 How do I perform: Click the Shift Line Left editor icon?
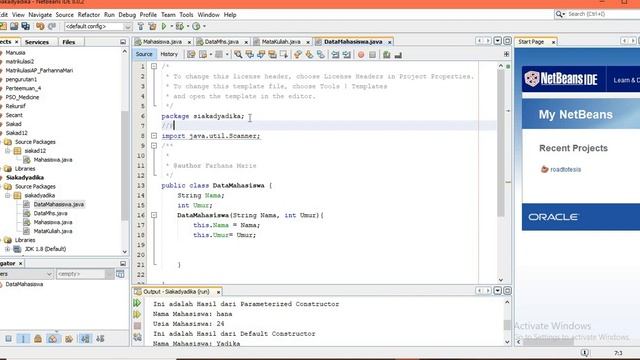tap(335, 54)
